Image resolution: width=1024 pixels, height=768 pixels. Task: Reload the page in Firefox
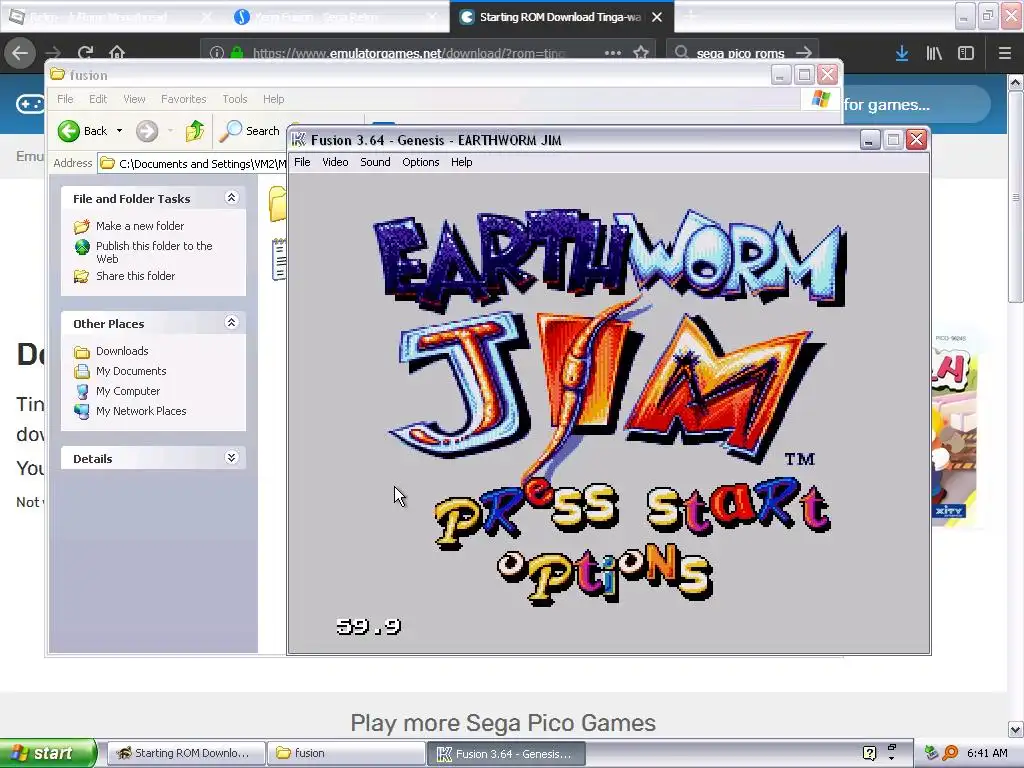85,53
